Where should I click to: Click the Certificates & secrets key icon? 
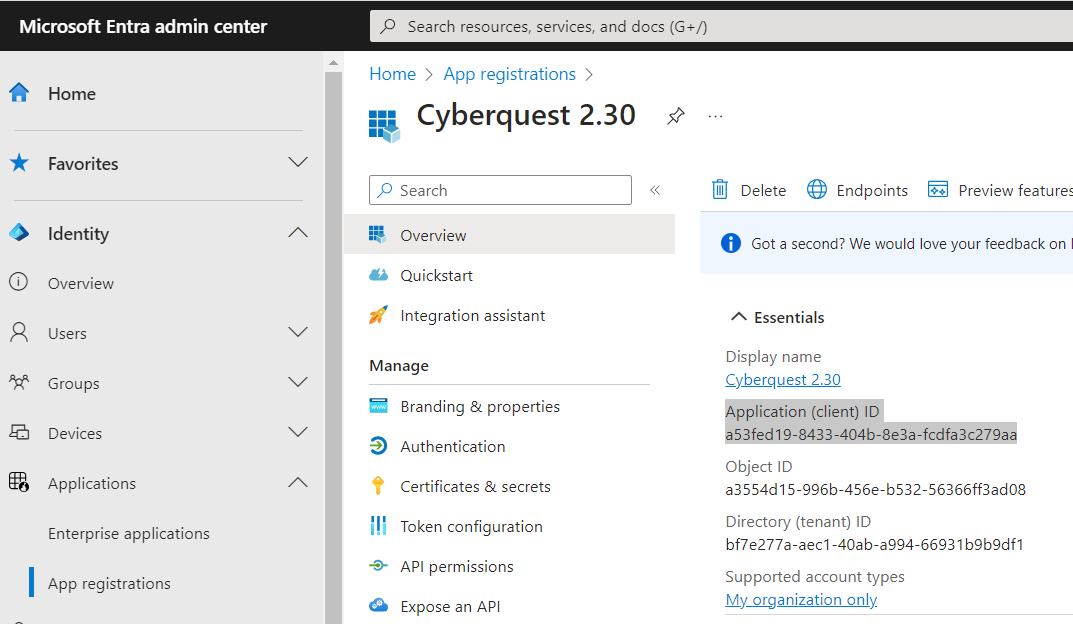click(378, 486)
